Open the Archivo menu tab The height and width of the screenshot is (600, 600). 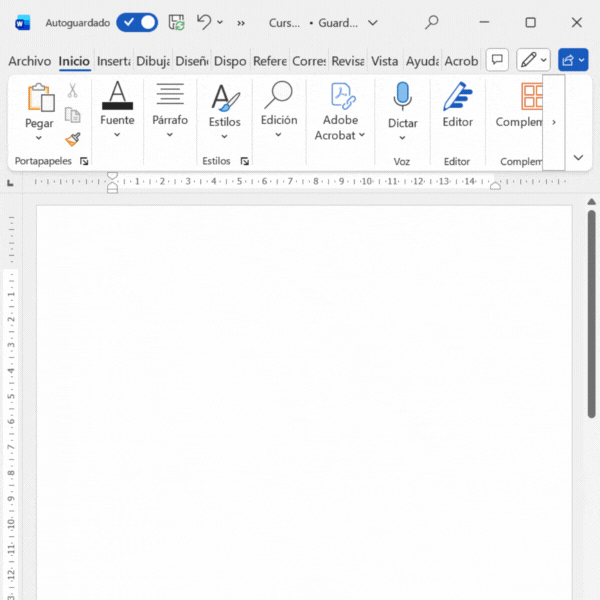[x=29, y=61]
